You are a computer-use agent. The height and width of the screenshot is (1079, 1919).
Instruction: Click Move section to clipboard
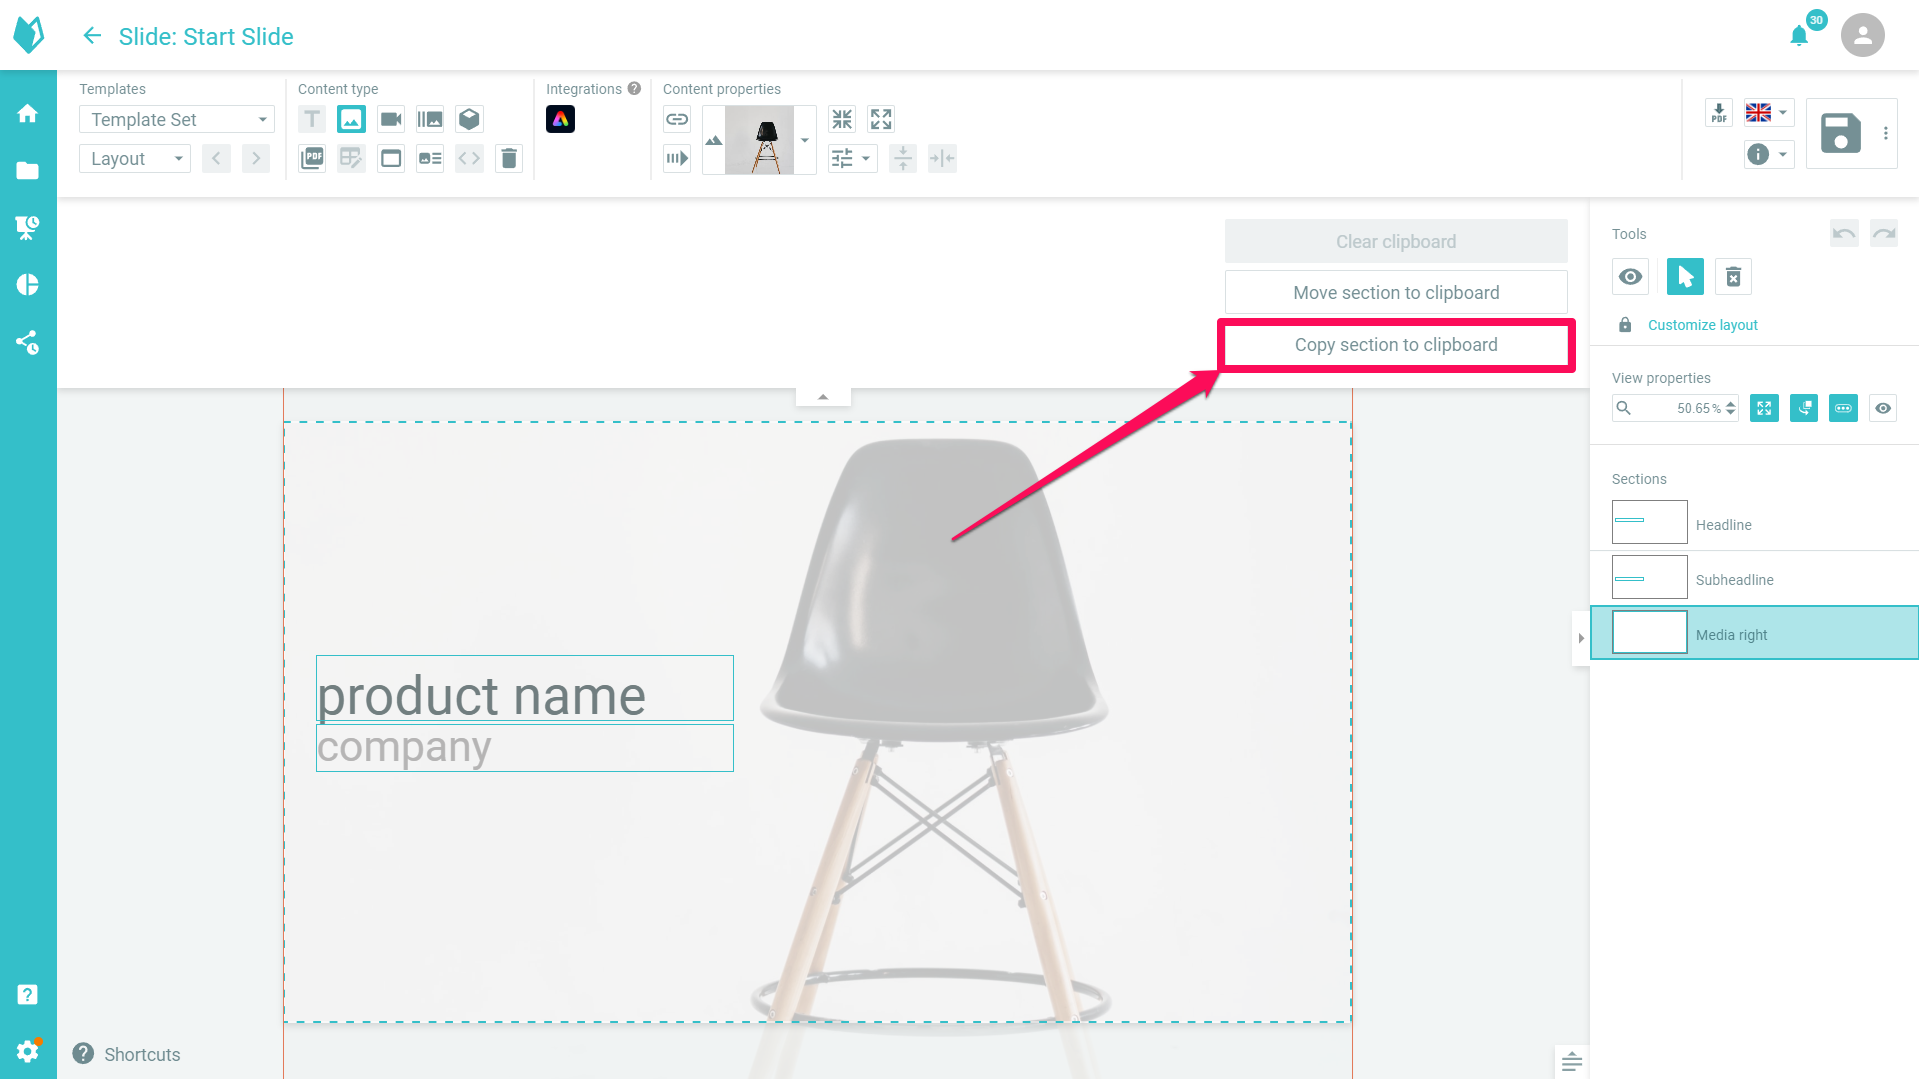[1395, 292]
